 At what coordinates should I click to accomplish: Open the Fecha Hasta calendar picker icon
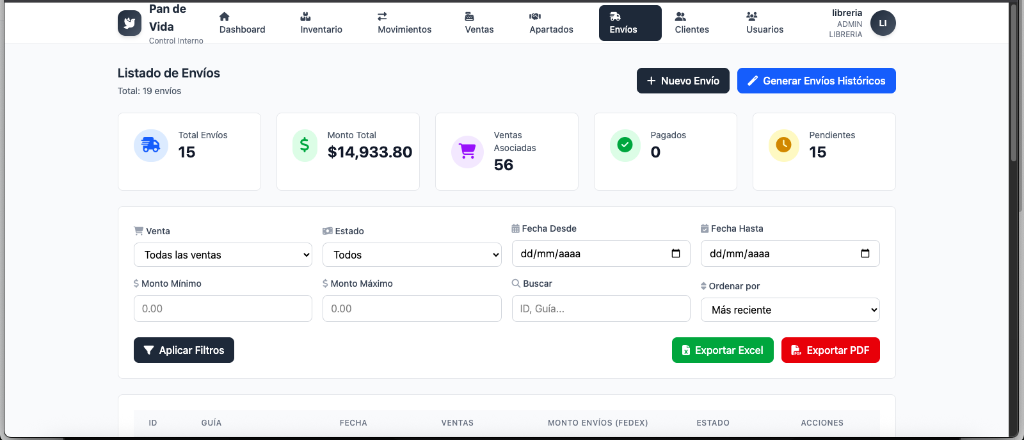865,254
